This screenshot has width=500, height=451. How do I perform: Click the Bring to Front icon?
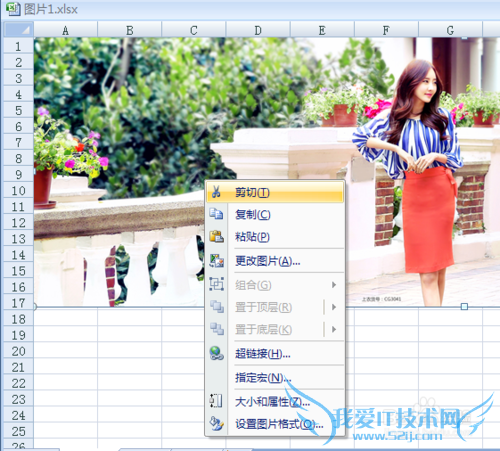click(217, 306)
